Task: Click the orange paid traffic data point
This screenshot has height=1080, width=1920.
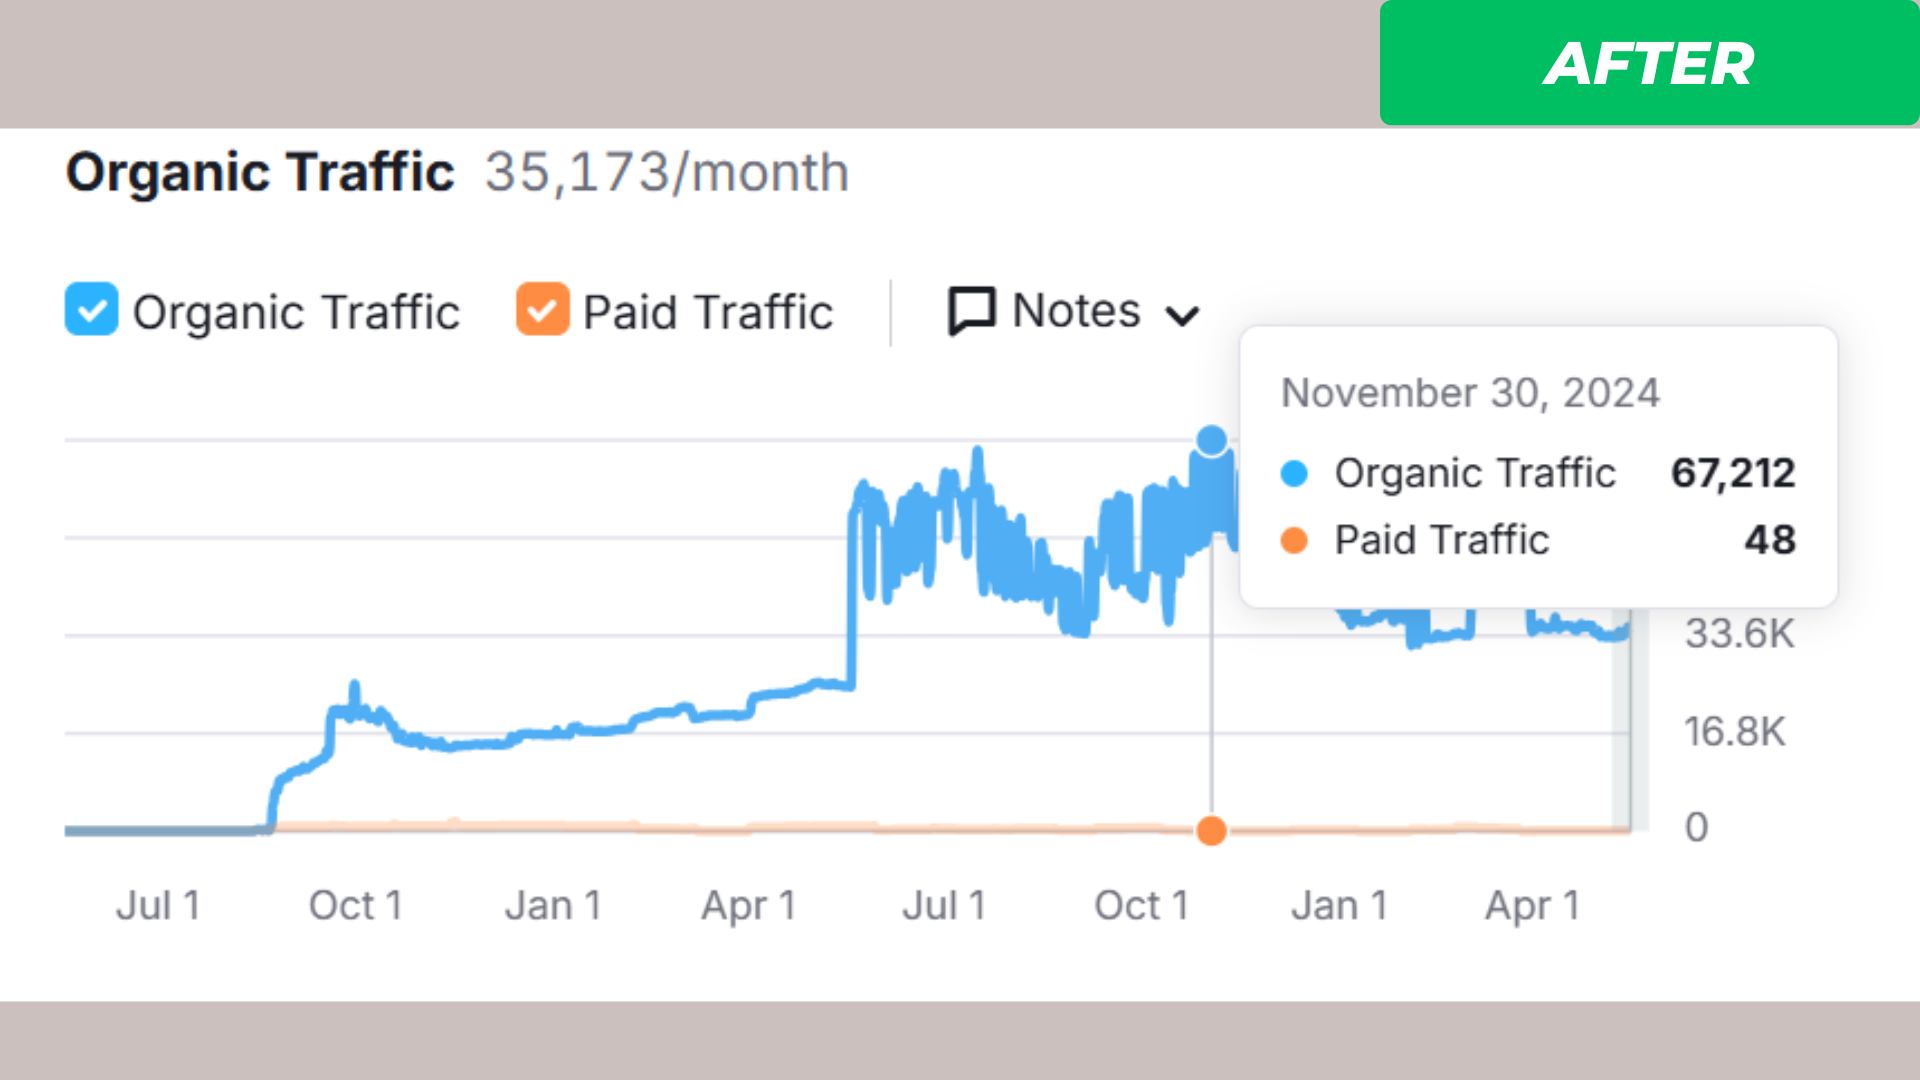Action: pyautogui.click(x=1211, y=830)
